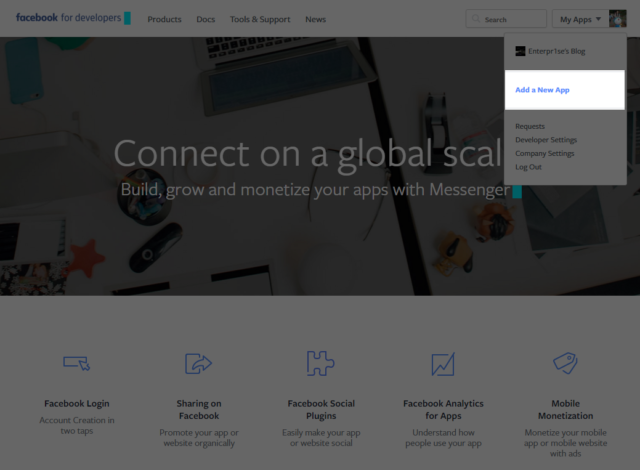The width and height of the screenshot is (640, 470).
Task: Click 'Account Creation in two taps' text
Action: coord(77,425)
